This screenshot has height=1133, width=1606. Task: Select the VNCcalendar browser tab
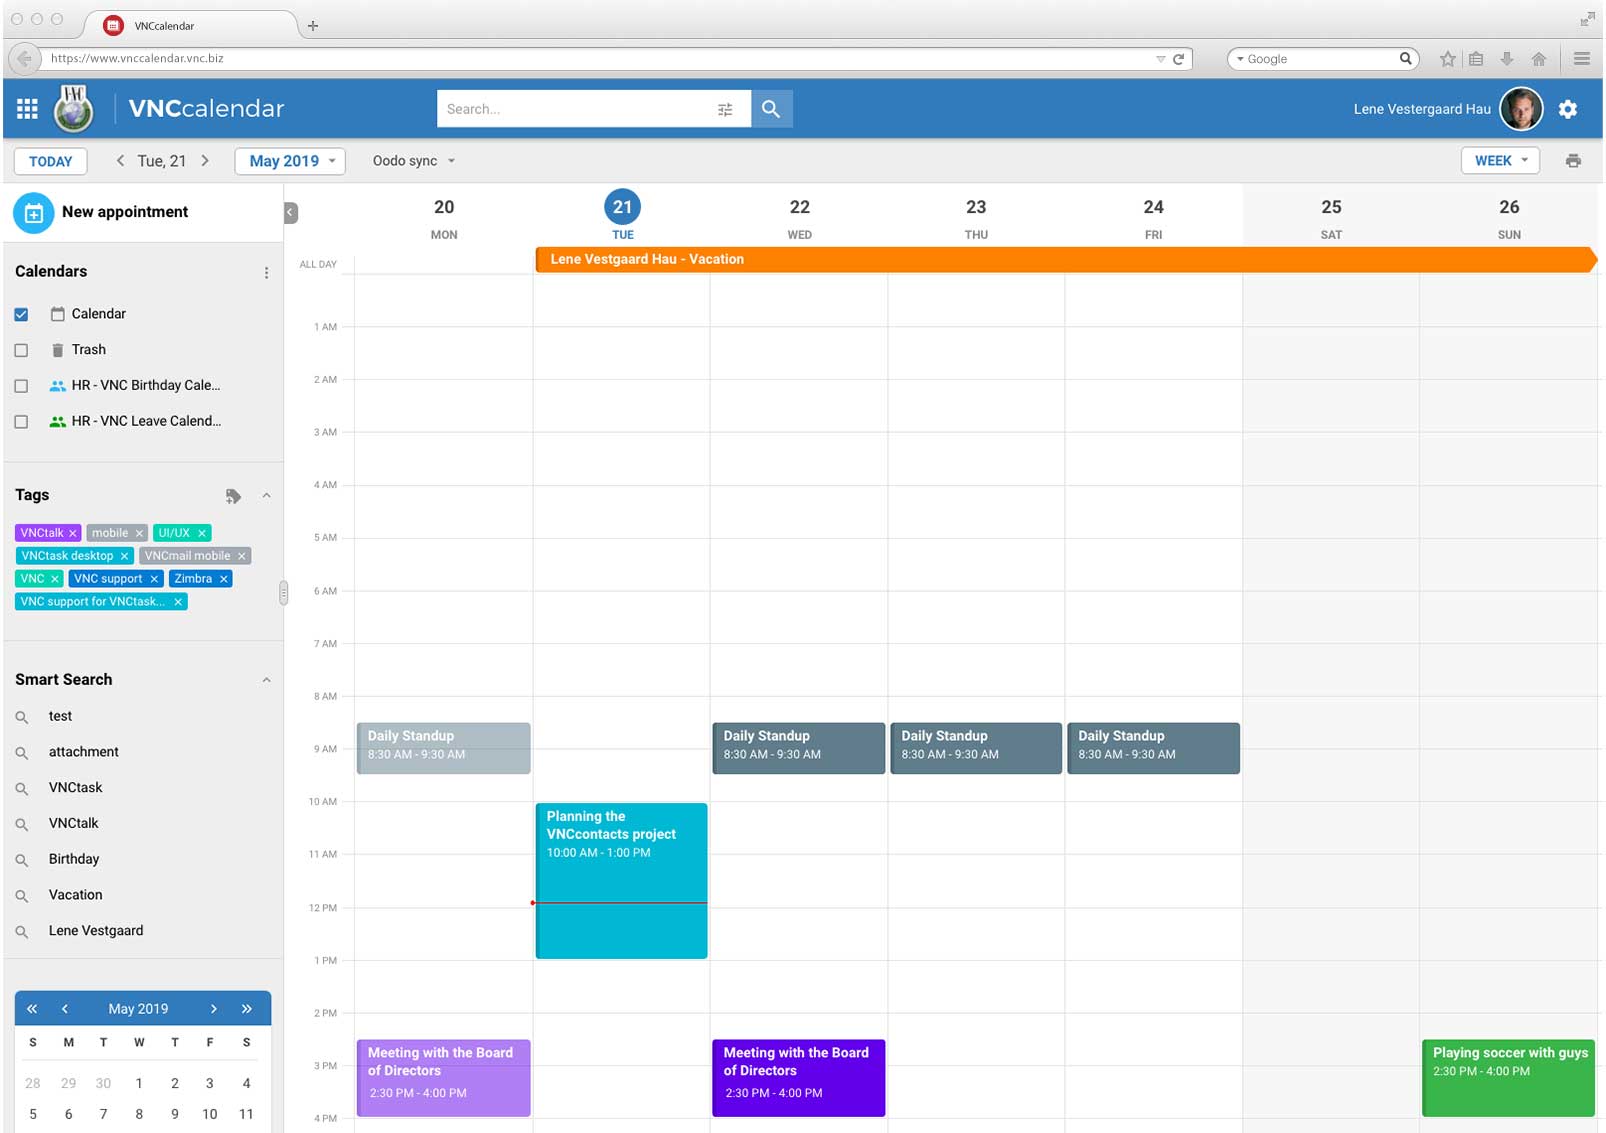click(190, 25)
